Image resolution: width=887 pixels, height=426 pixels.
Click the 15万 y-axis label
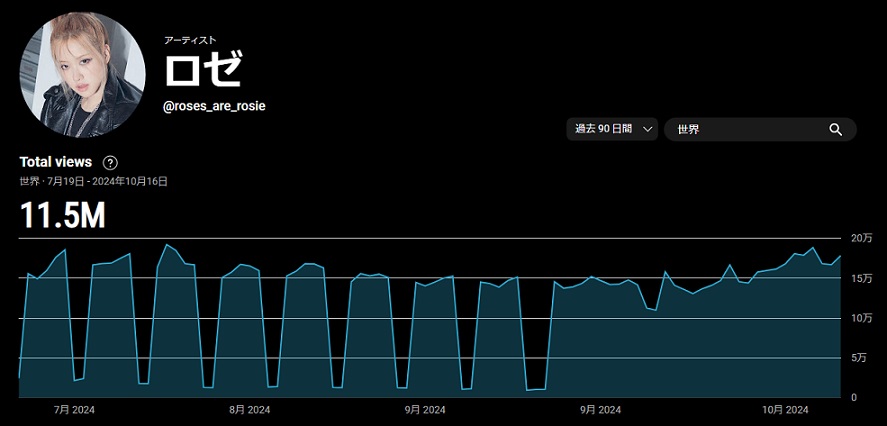pyautogui.click(x=861, y=278)
